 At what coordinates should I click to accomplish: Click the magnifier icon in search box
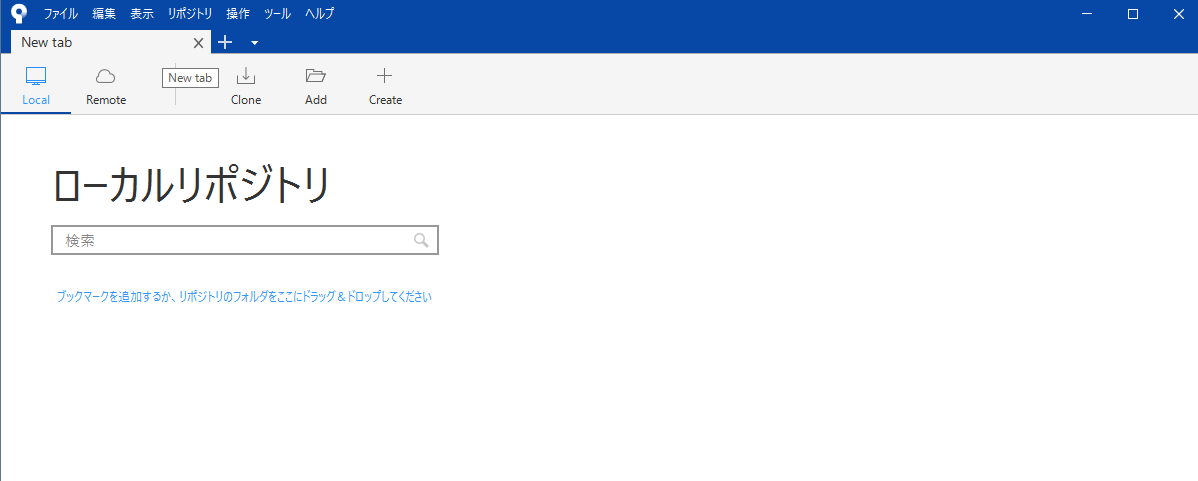[x=421, y=240]
